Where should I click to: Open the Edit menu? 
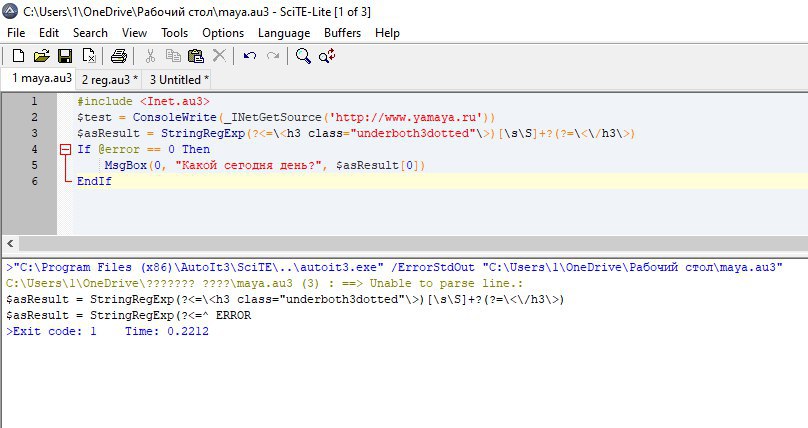click(x=49, y=33)
